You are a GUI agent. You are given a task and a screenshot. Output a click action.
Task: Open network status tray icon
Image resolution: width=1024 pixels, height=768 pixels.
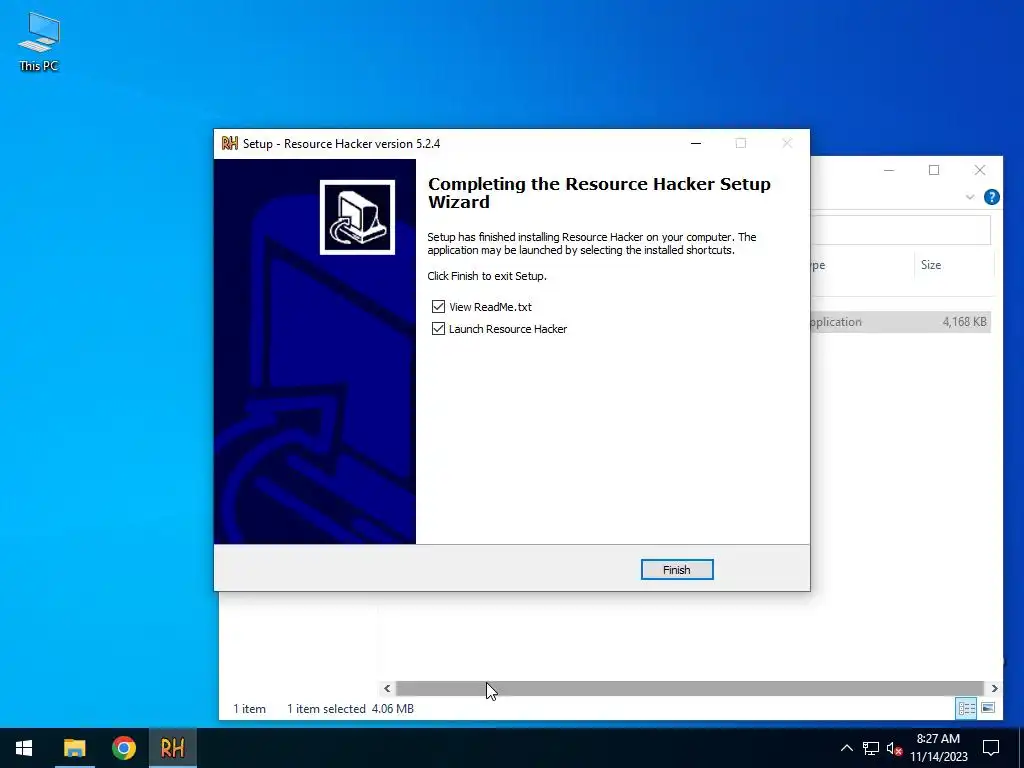(x=871, y=748)
